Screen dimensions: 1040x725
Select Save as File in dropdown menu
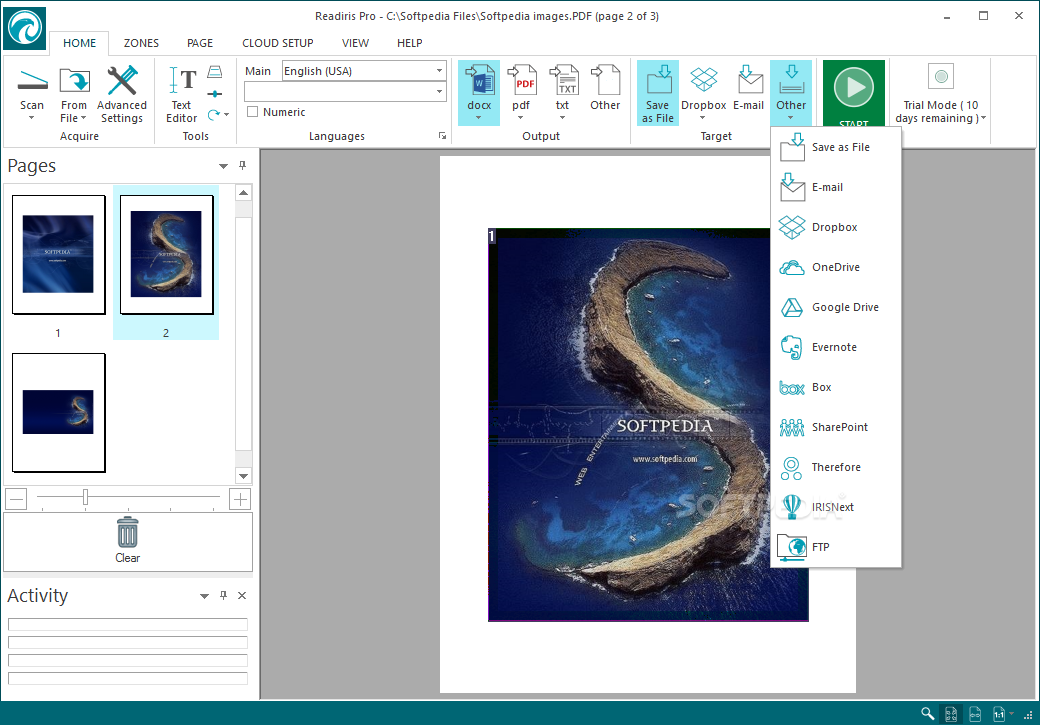tap(836, 147)
